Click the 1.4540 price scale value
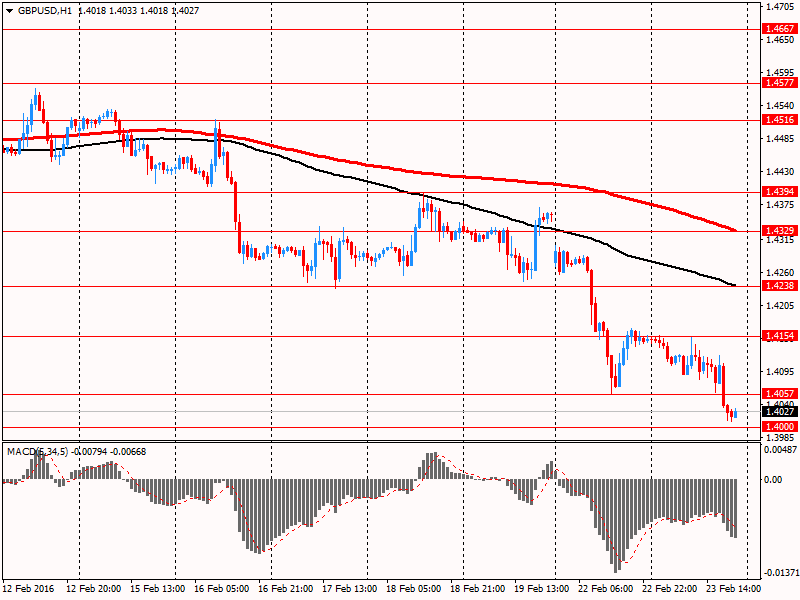The width and height of the screenshot is (800, 600). (x=780, y=106)
